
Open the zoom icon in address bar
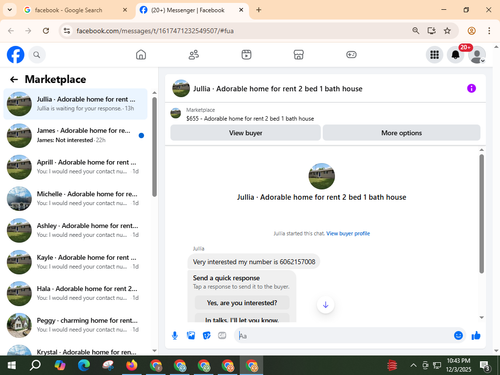[x=415, y=31]
